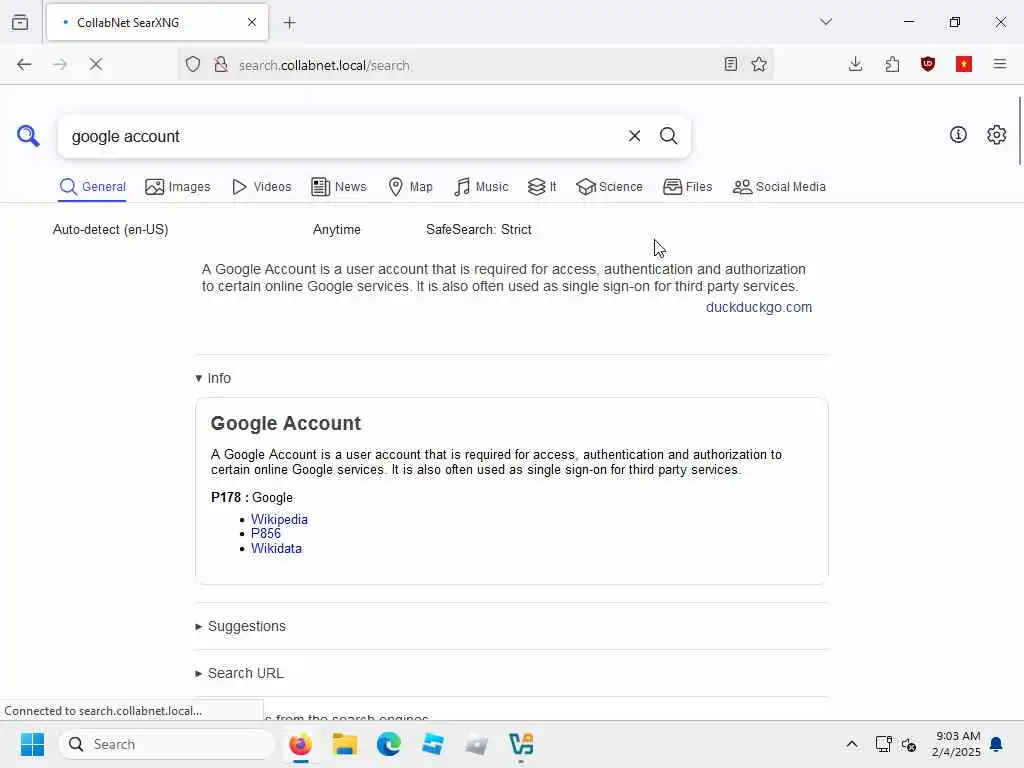Open the extensions puzzle icon

(892, 64)
